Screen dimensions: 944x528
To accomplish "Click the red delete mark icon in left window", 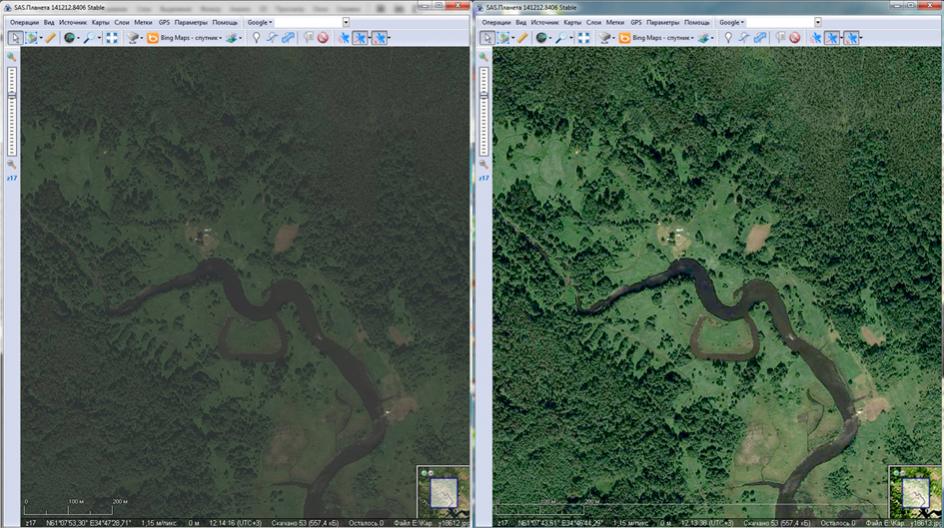I will click(323, 38).
